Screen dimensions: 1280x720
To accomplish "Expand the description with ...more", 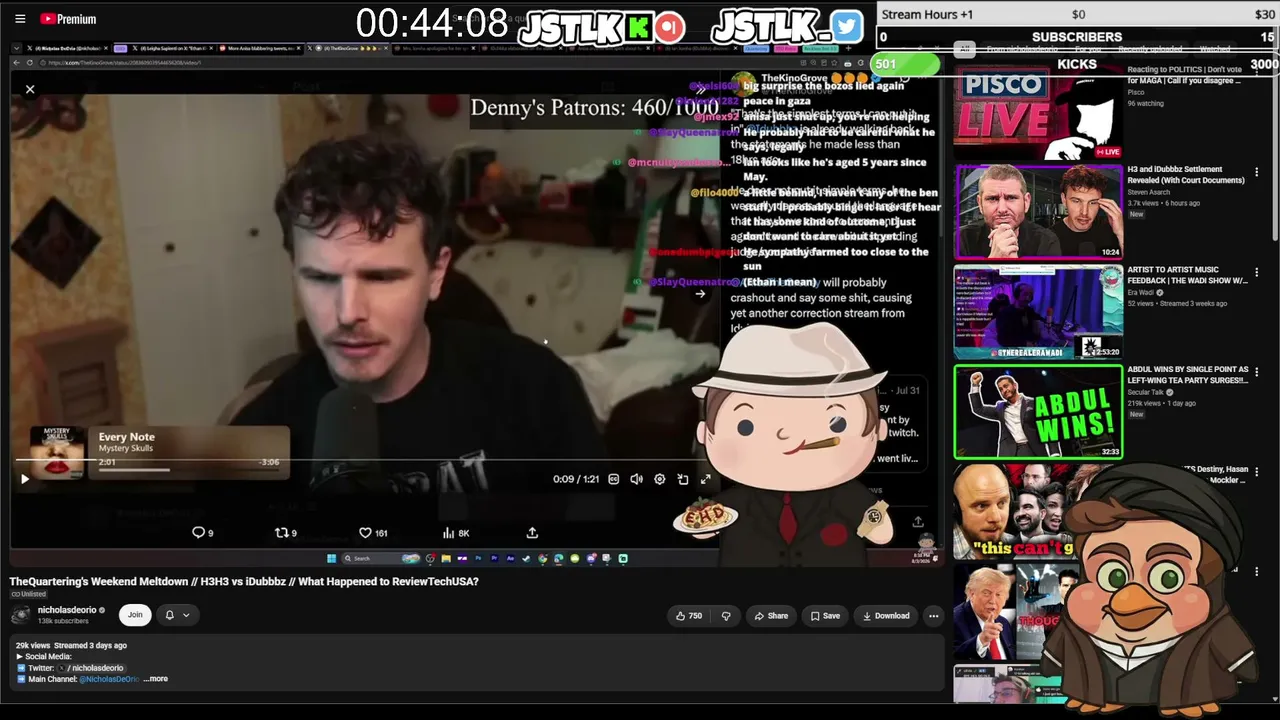I will pos(156,679).
